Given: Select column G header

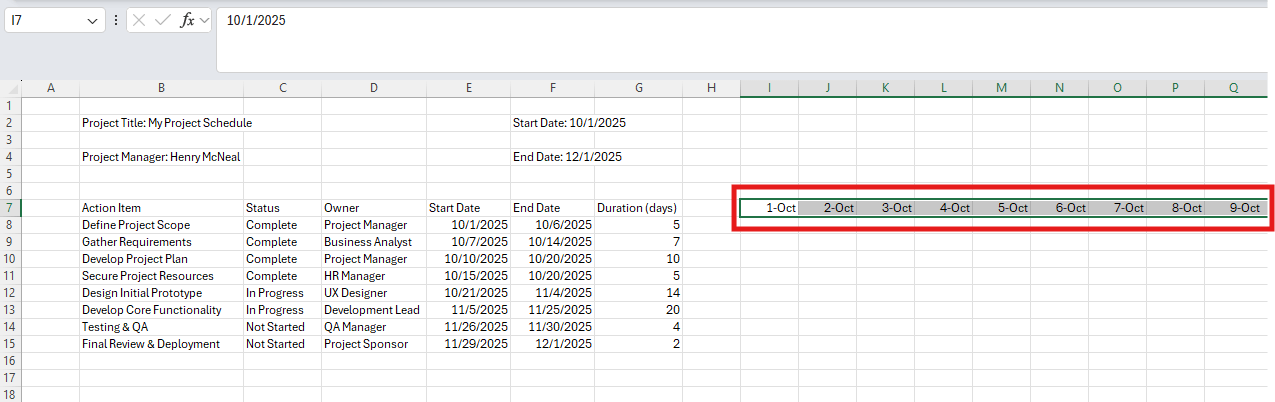Looking at the screenshot, I should click(x=639, y=88).
